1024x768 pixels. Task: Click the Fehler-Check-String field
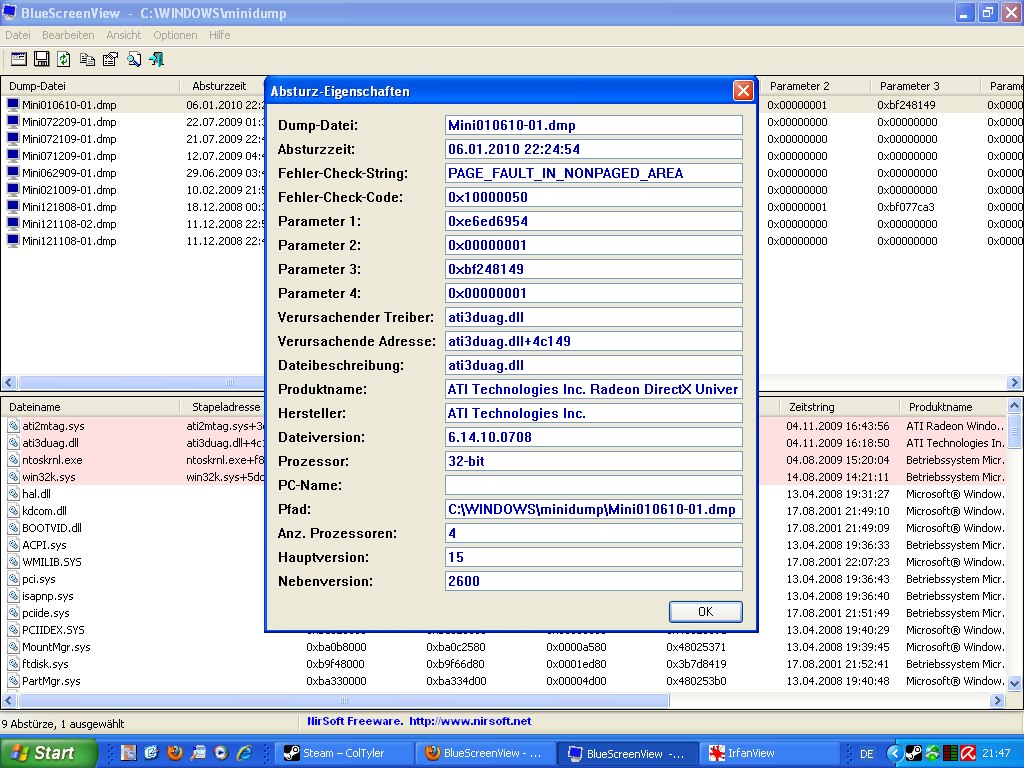594,173
